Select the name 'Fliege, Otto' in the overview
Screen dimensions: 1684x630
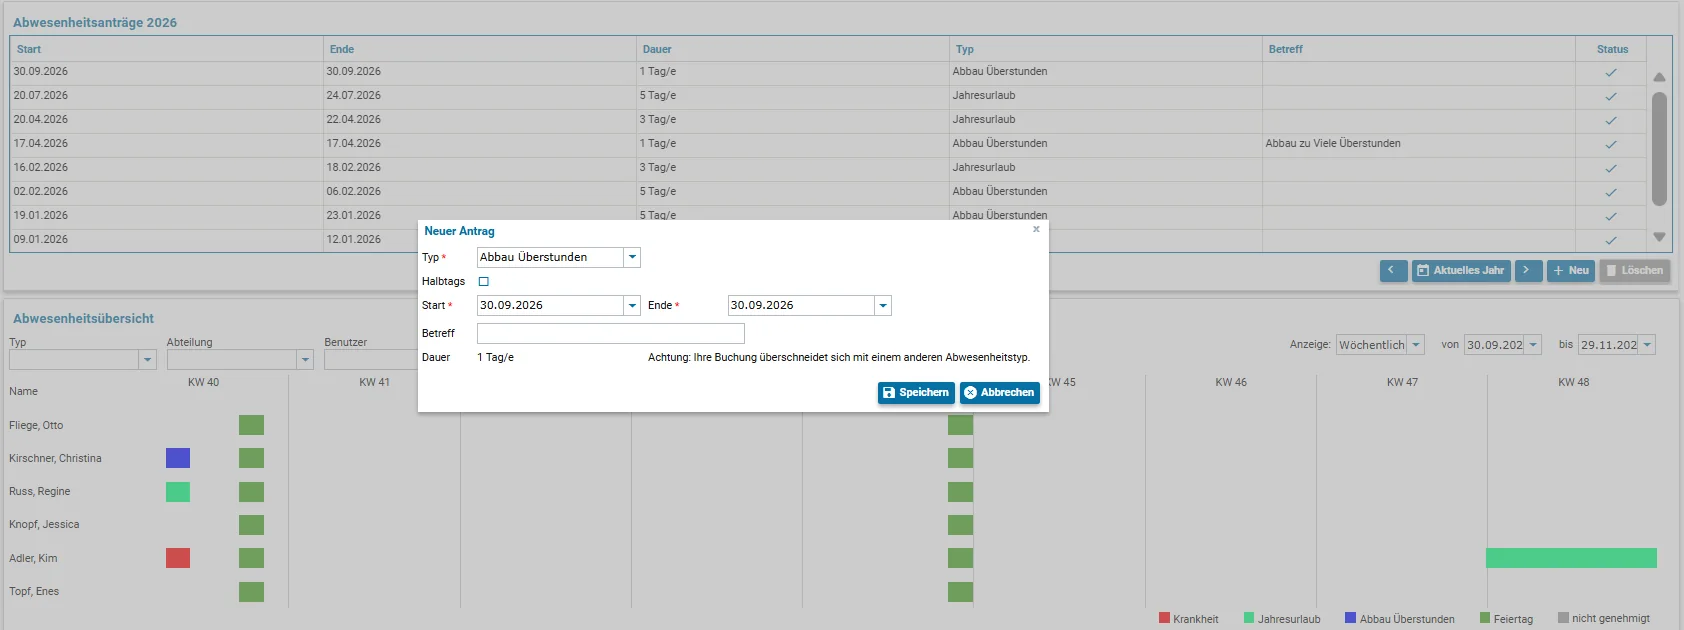pyautogui.click(x=36, y=425)
